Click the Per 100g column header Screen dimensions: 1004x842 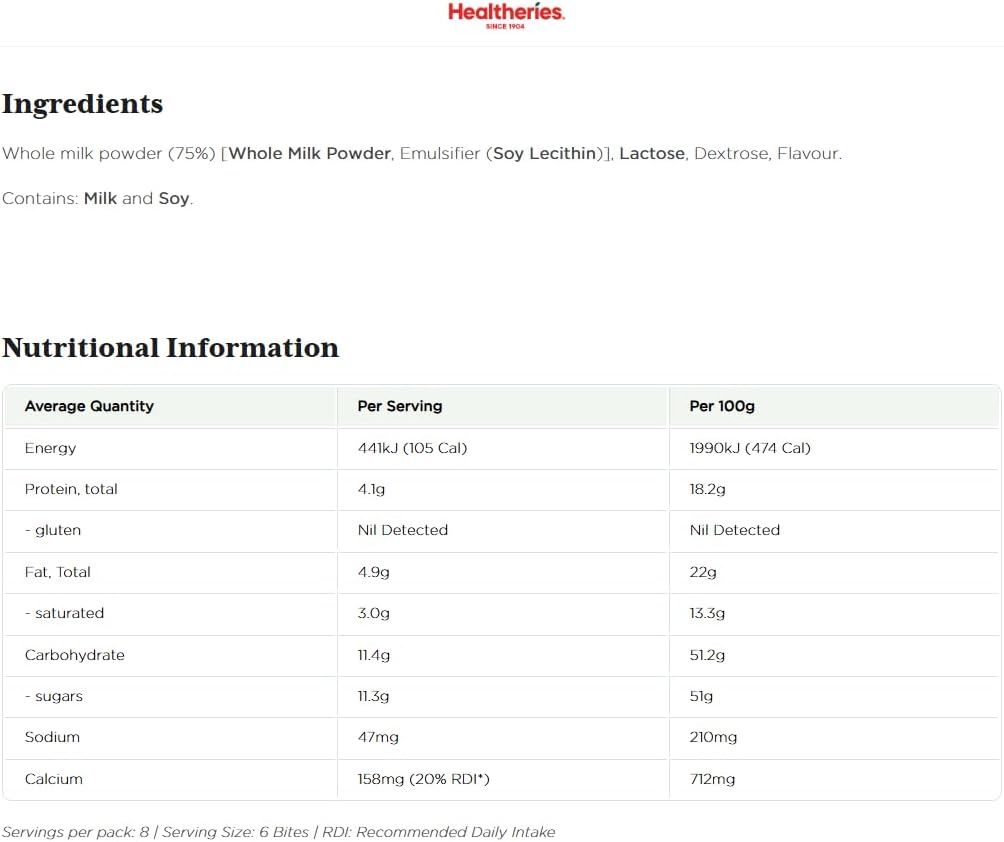(722, 406)
